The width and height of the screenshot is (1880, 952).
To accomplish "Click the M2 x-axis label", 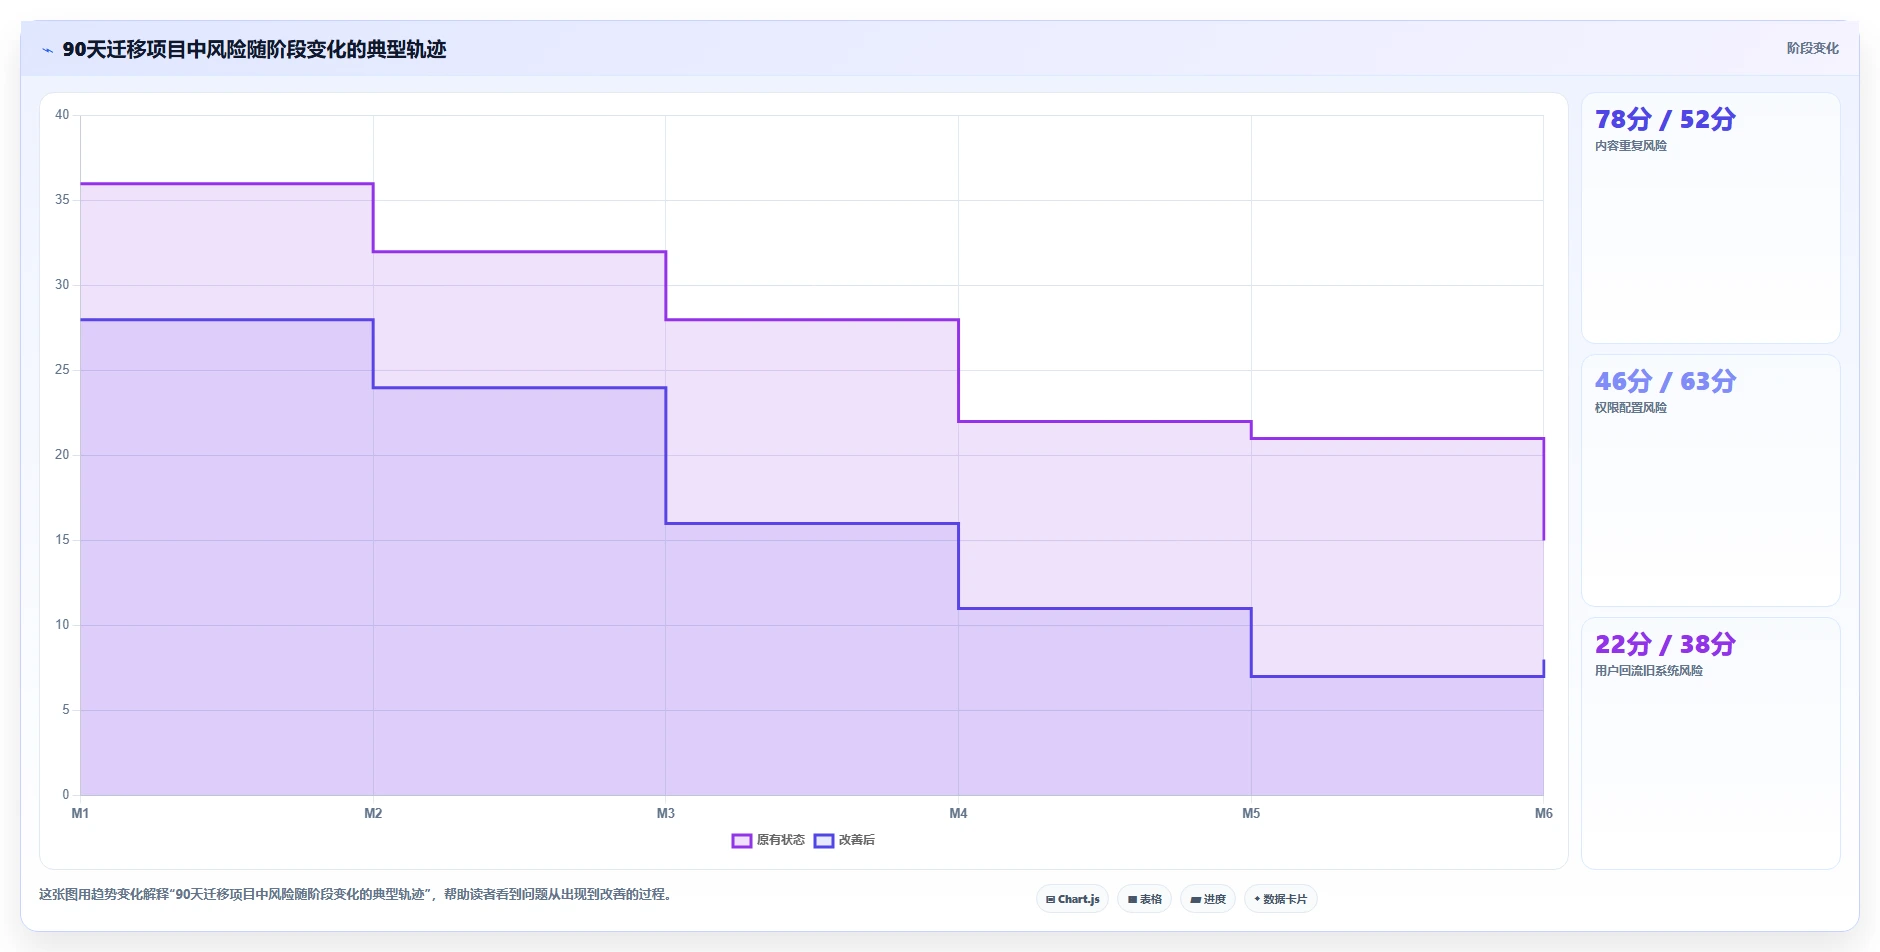I will [x=373, y=813].
